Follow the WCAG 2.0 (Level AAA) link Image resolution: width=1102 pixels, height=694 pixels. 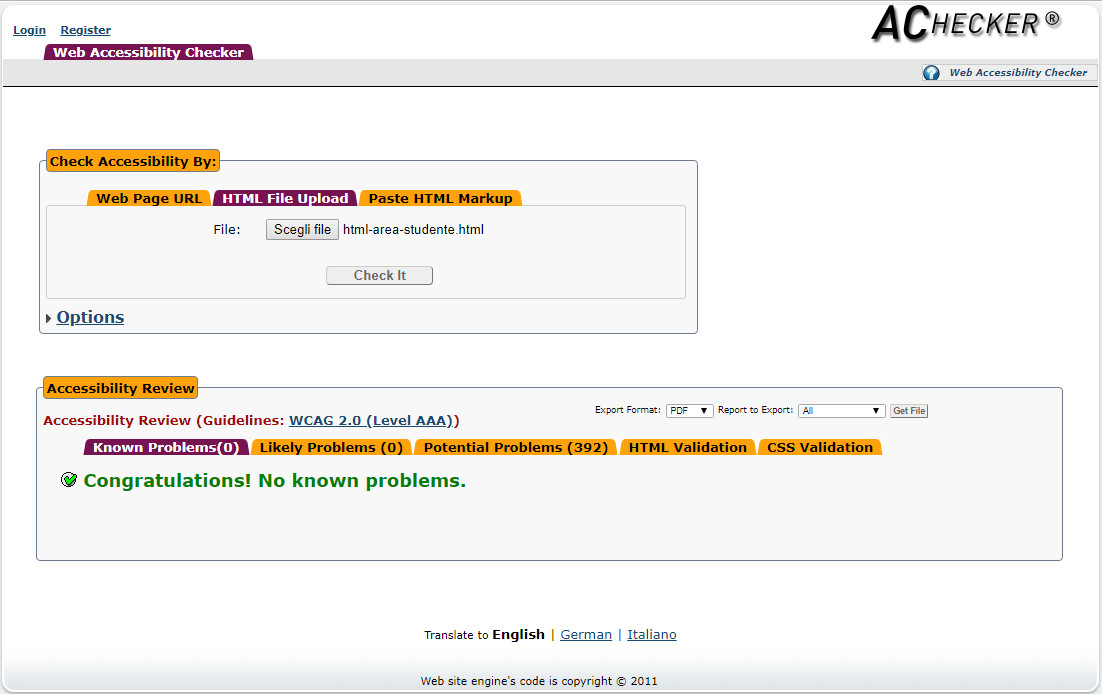370,421
